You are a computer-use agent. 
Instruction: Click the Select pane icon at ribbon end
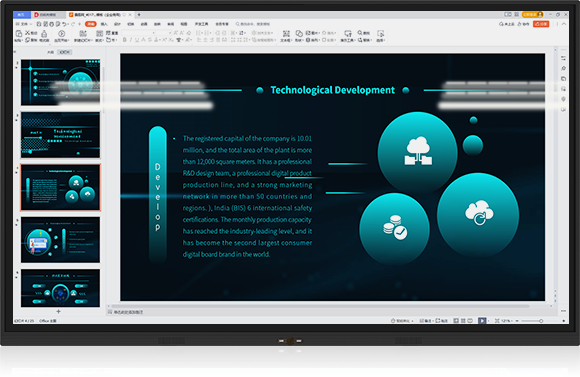pyautogui.click(x=381, y=34)
